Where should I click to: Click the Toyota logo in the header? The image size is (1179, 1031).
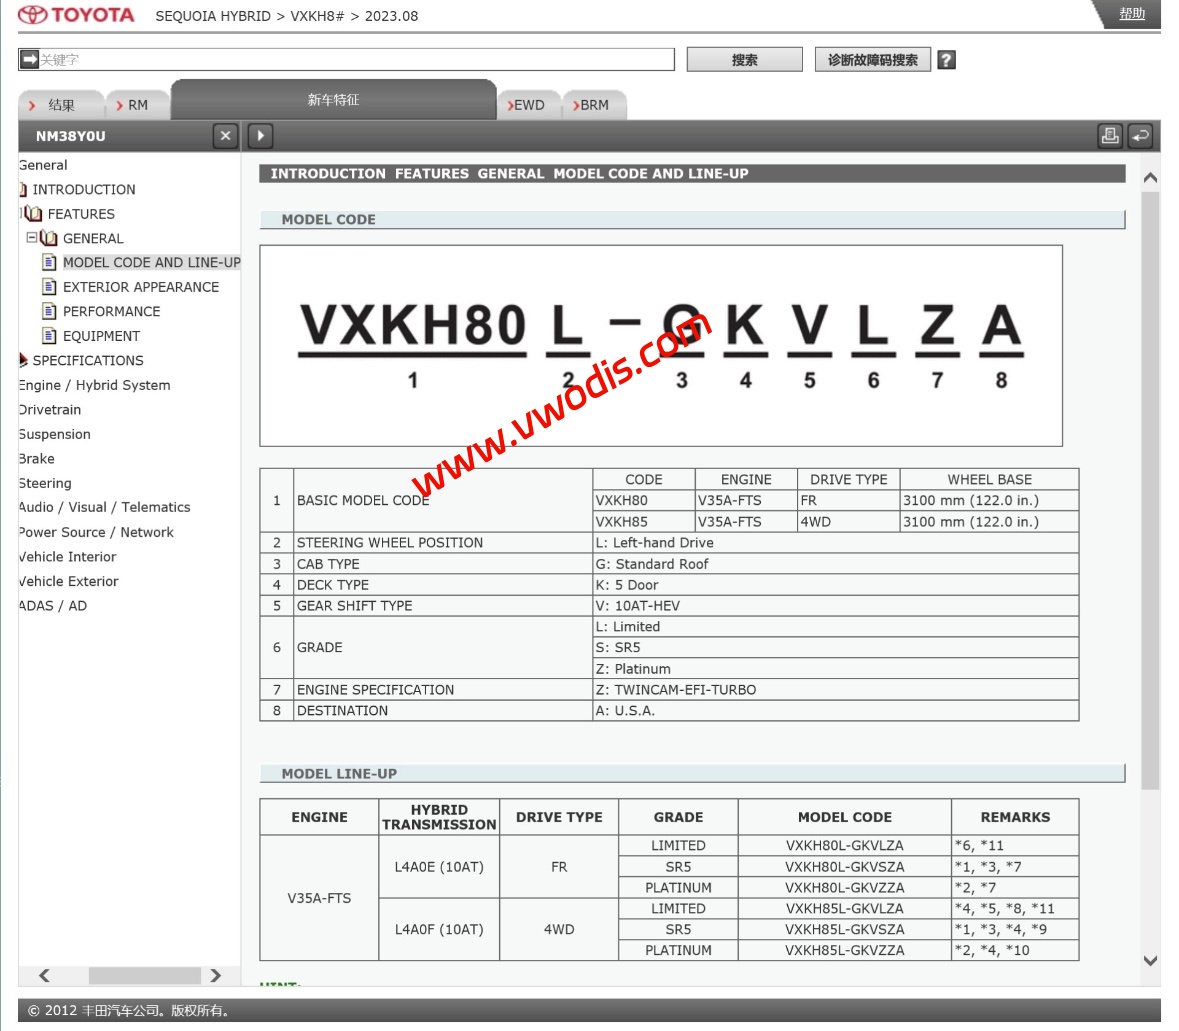(76, 15)
